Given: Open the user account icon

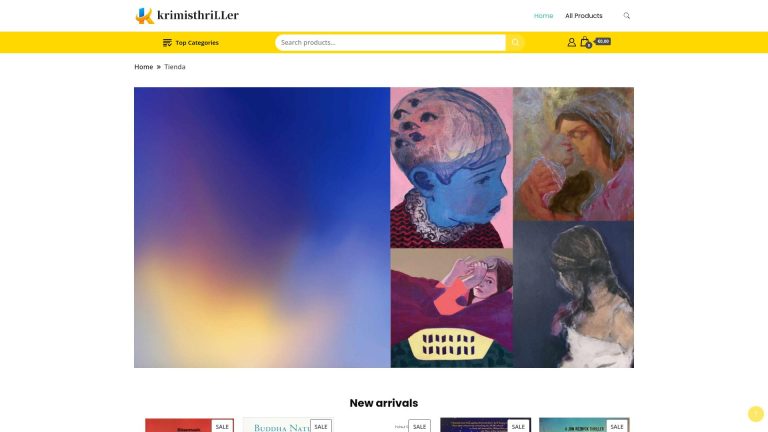Looking at the screenshot, I should pyautogui.click(x=571, y=43).
